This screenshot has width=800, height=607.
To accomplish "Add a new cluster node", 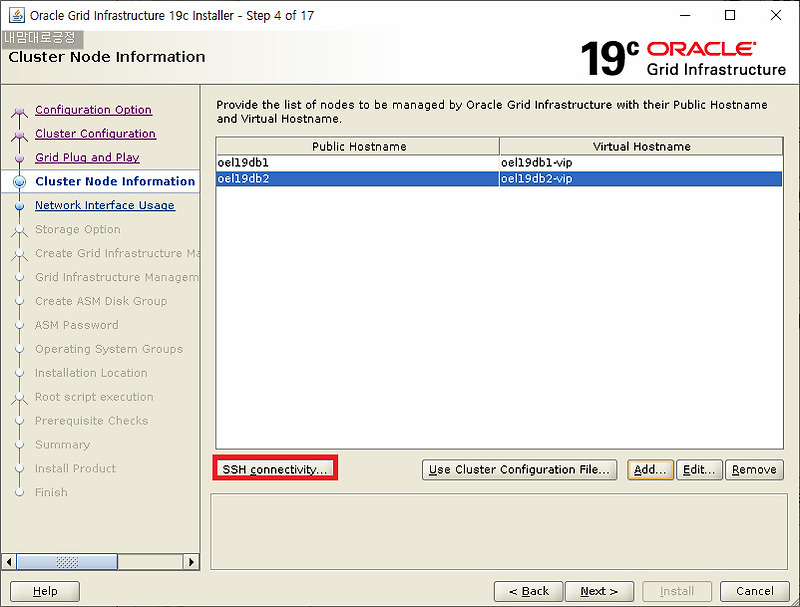I will (x=650, y=469).
